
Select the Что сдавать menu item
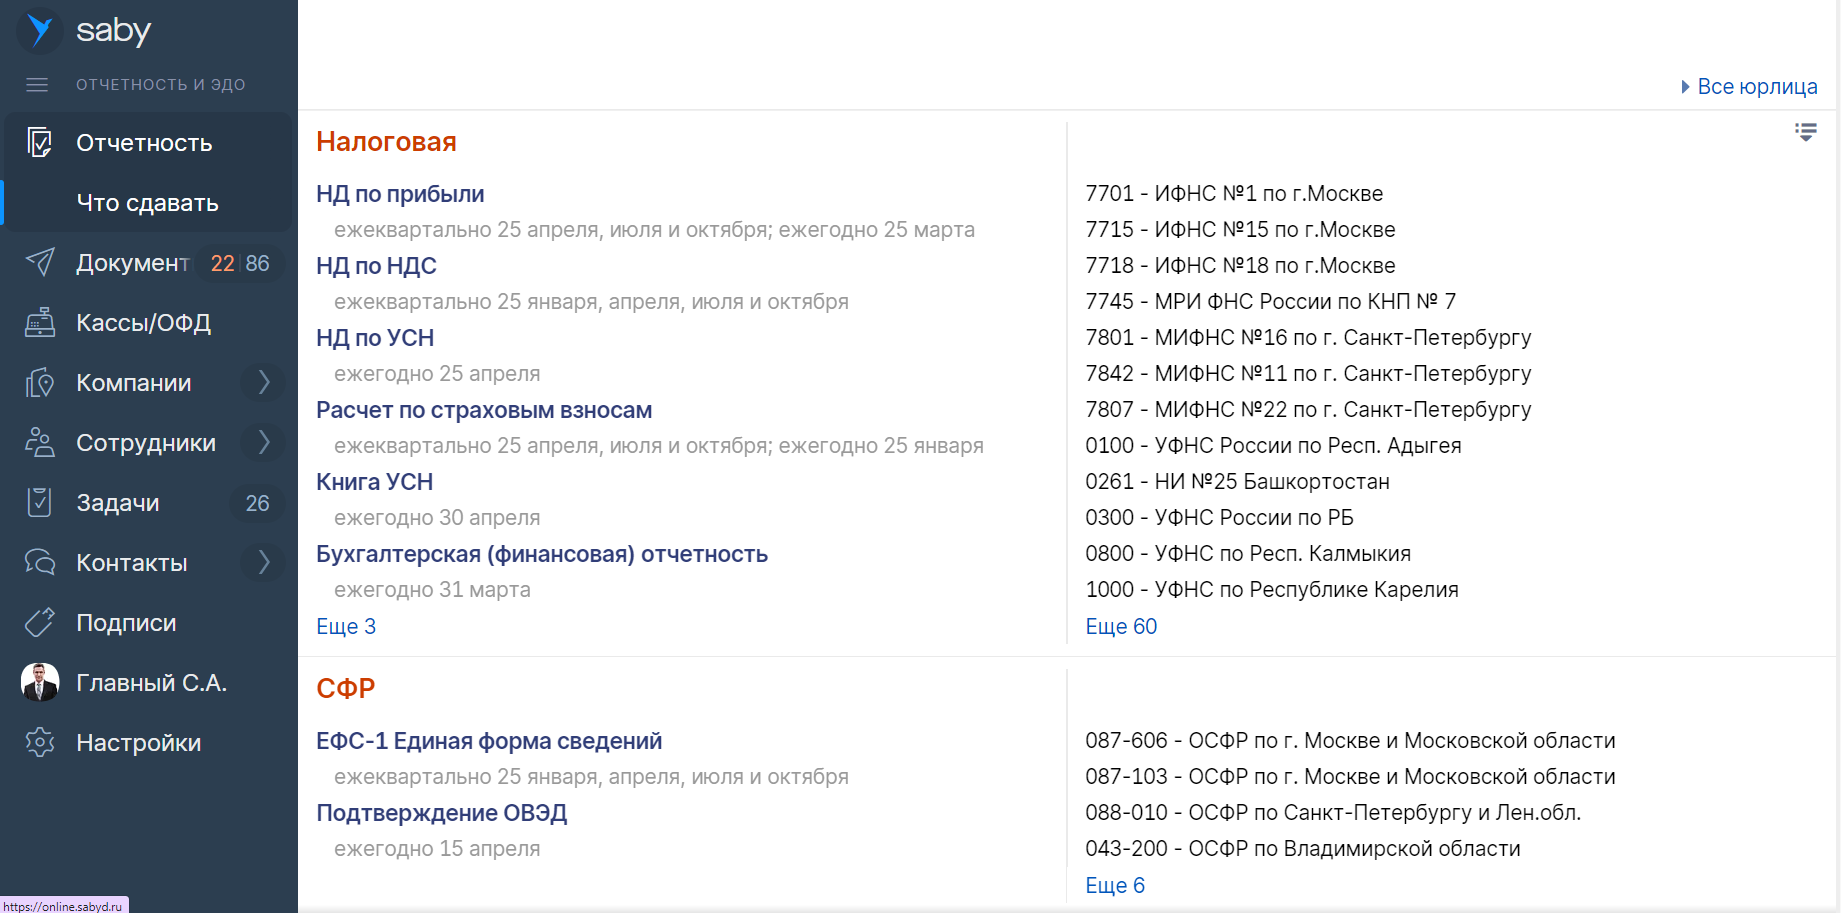point(147,203)
